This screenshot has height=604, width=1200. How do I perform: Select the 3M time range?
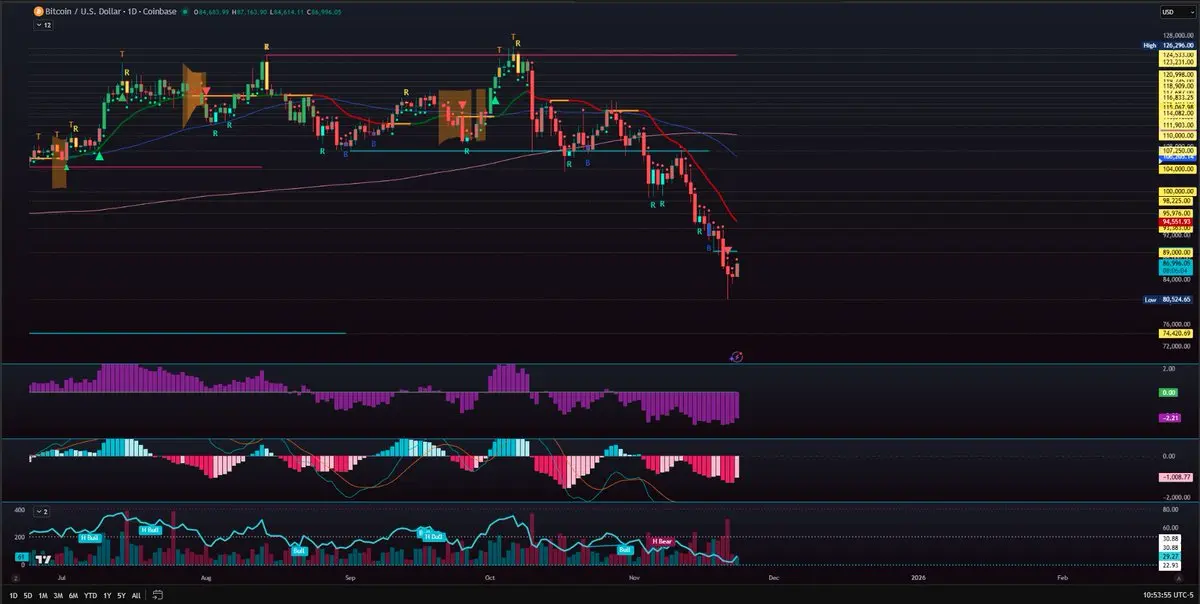58,595
